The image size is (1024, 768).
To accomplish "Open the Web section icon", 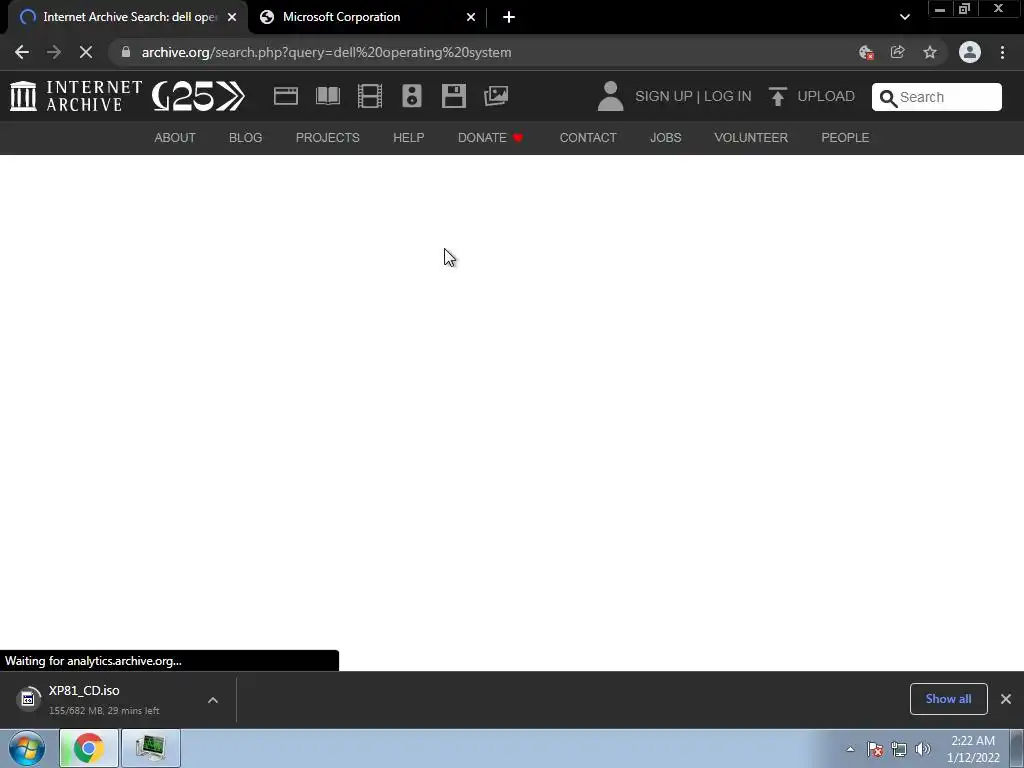I will [285, 96].
